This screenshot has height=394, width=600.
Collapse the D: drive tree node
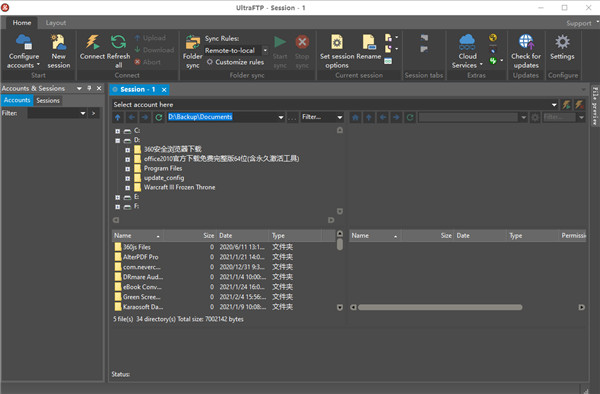coord(117,140)
